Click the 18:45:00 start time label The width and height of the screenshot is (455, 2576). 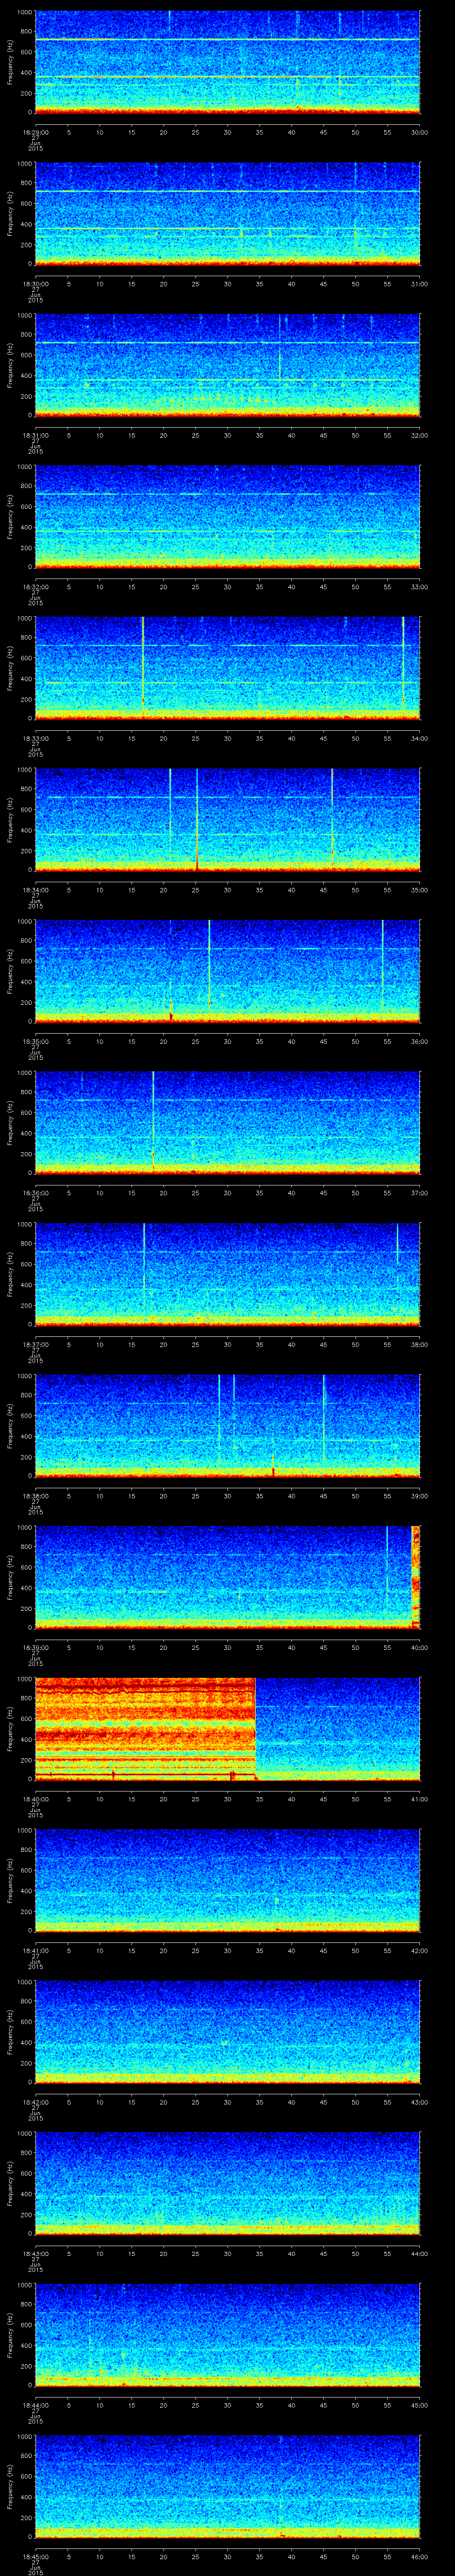click(35, 2556)
